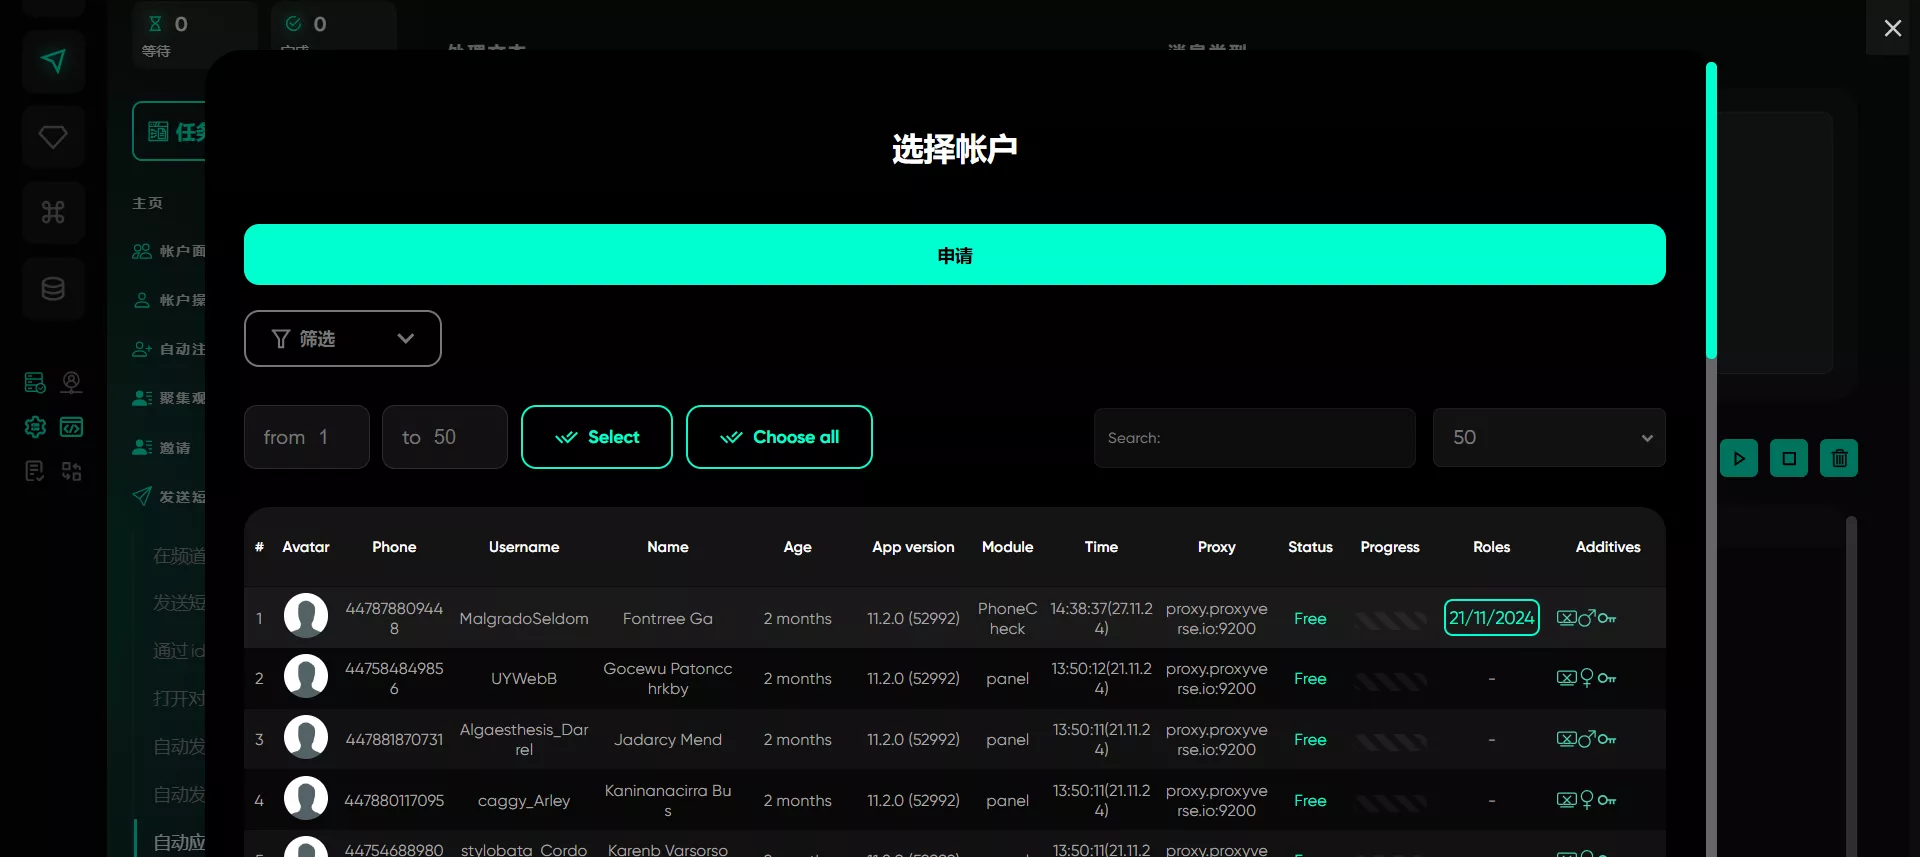Click the 任务 tasks button in the background panel
Image resolution: width=1920 pixels, height=857 pixels.
point(170,131)
